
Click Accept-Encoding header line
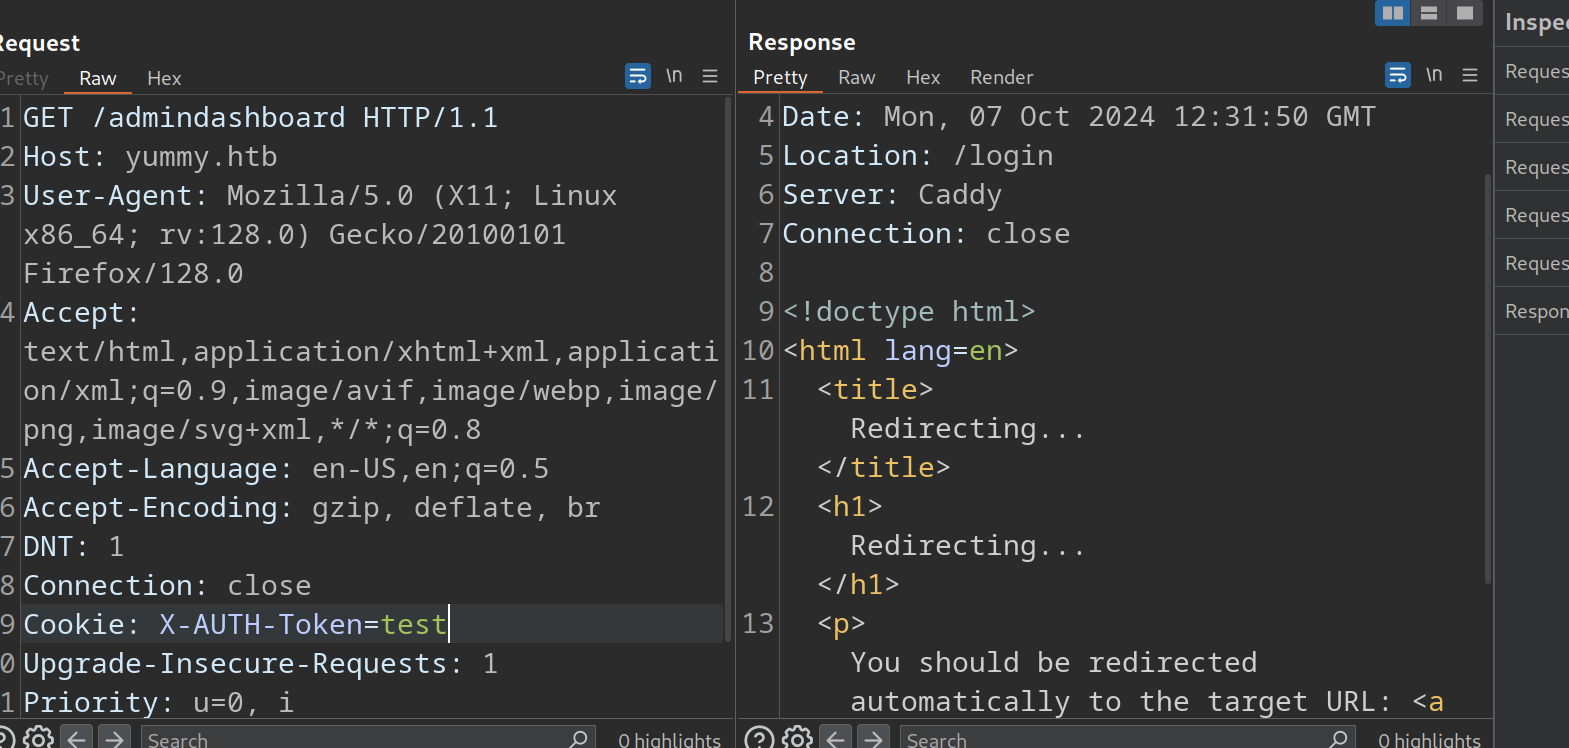[311, 507]
